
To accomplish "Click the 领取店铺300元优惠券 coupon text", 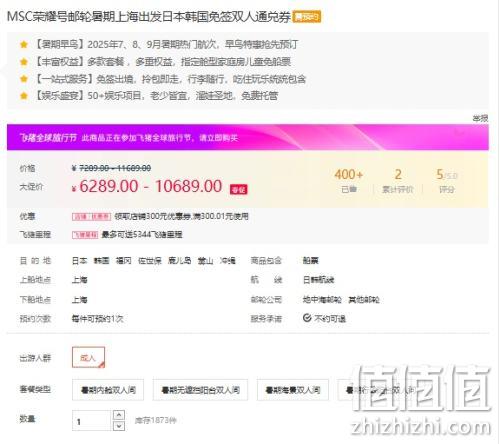I will (x=181, y=216).
